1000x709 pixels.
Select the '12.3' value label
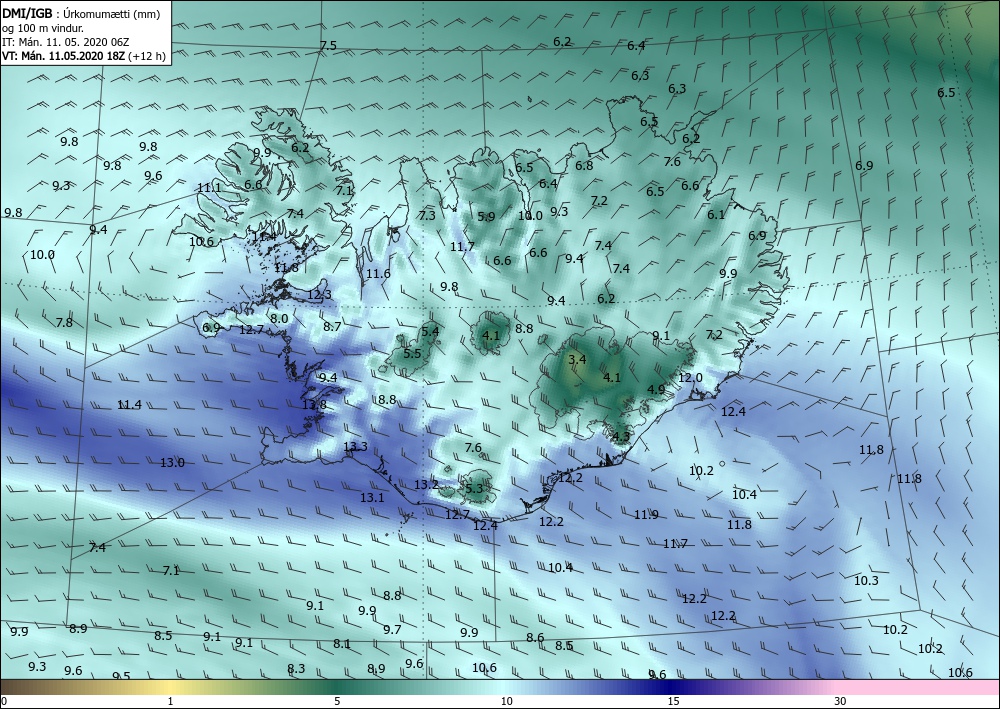pos(320,295)
